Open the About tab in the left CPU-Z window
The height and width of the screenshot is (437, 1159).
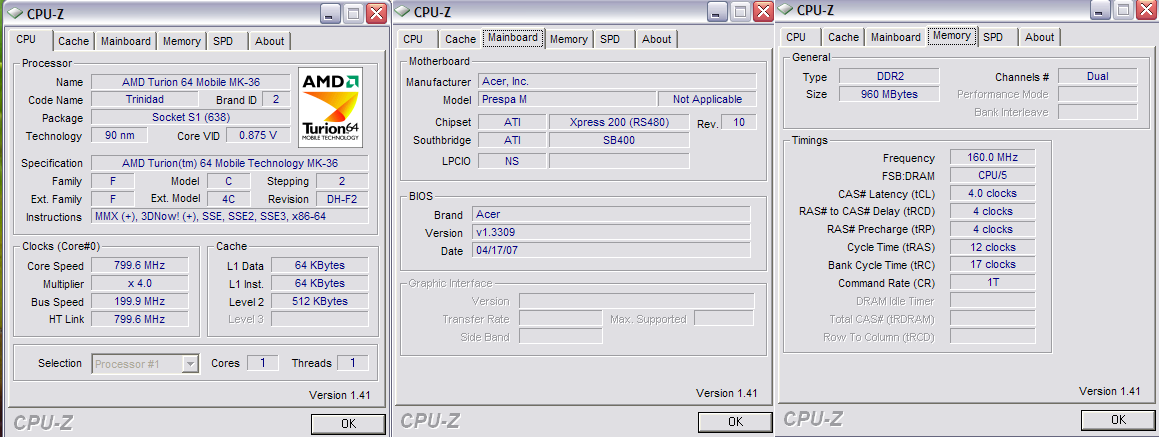270,41
